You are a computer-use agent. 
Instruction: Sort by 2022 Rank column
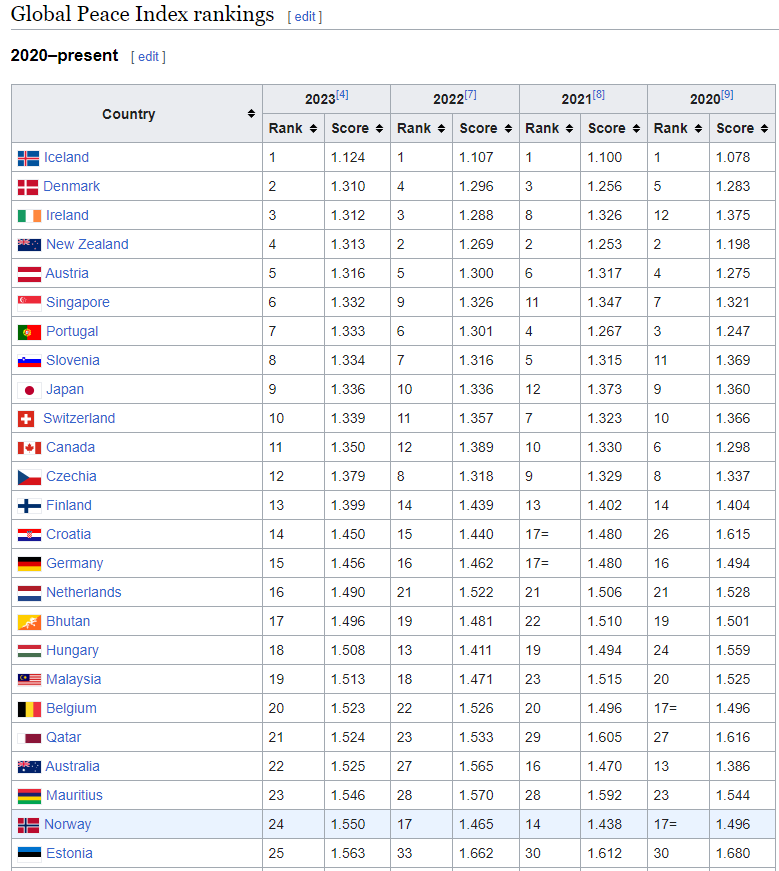click(x=441, y=128)
